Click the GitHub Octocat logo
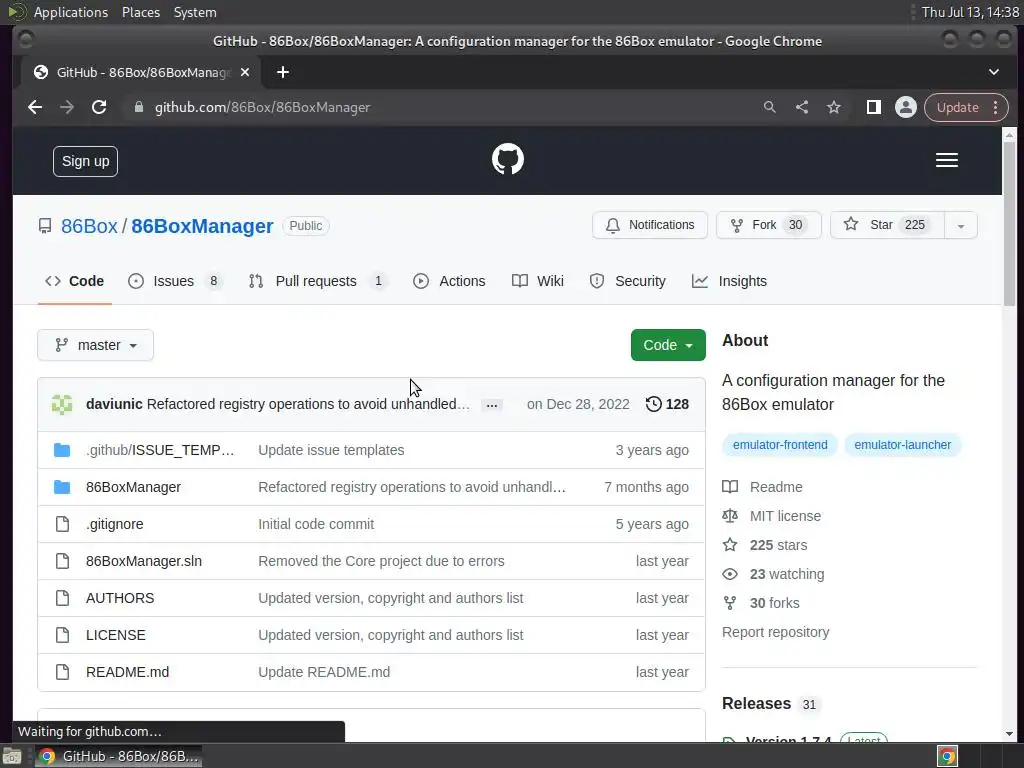 [507, 159]
